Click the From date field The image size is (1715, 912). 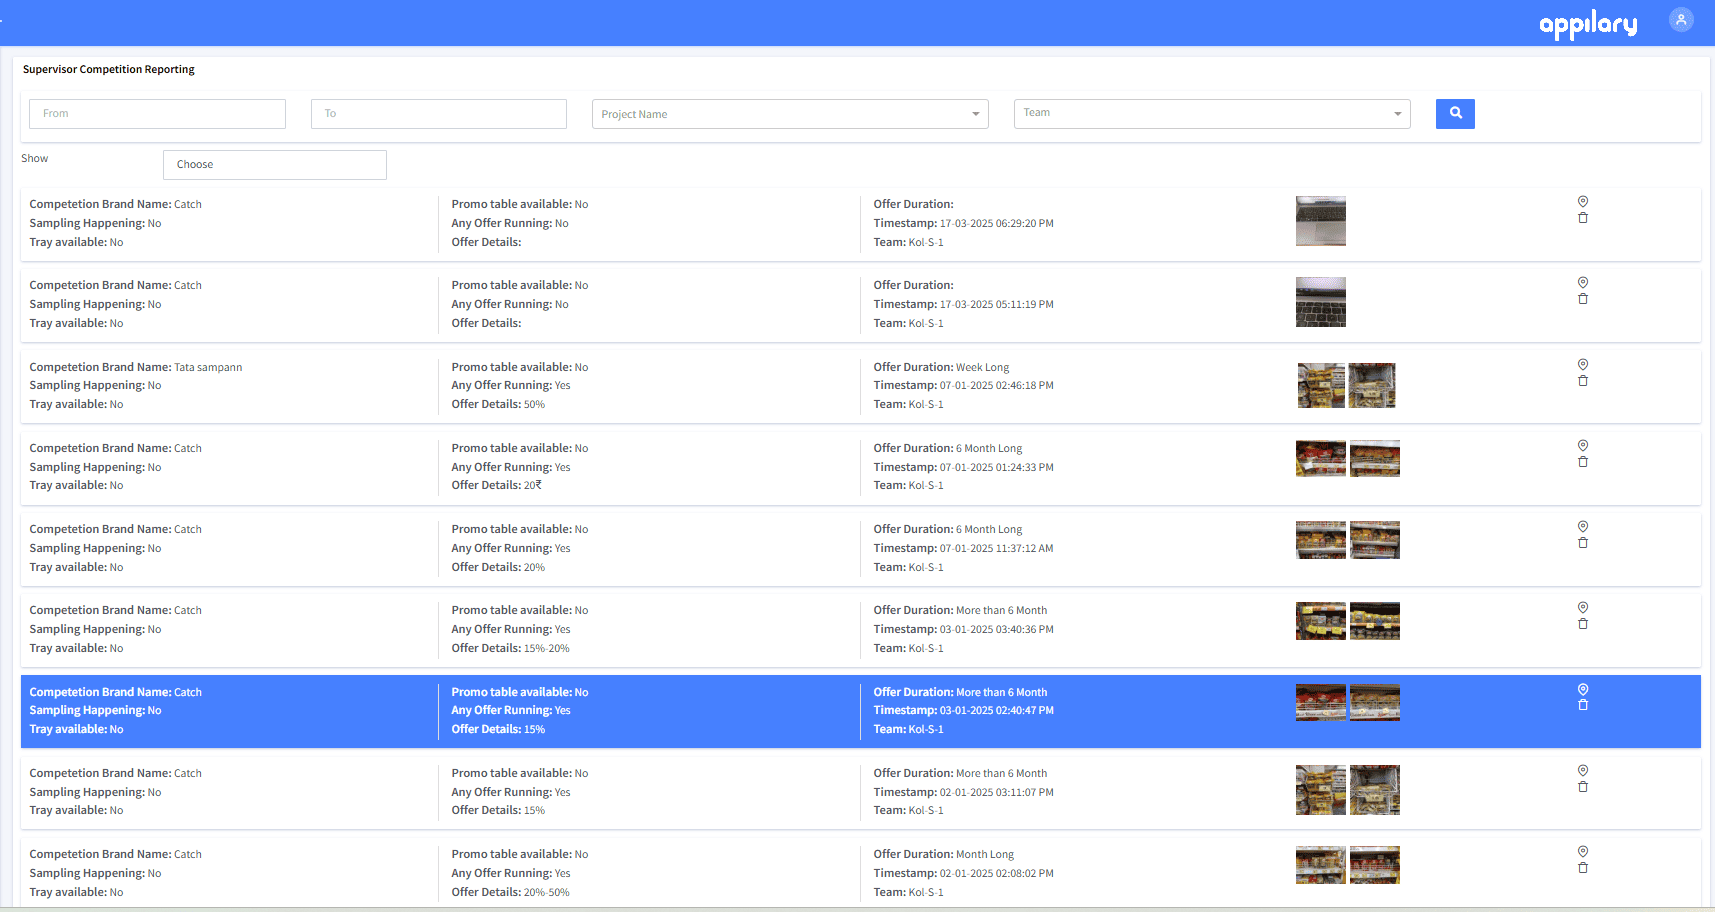pyautogui.click(x=157, y=113)
